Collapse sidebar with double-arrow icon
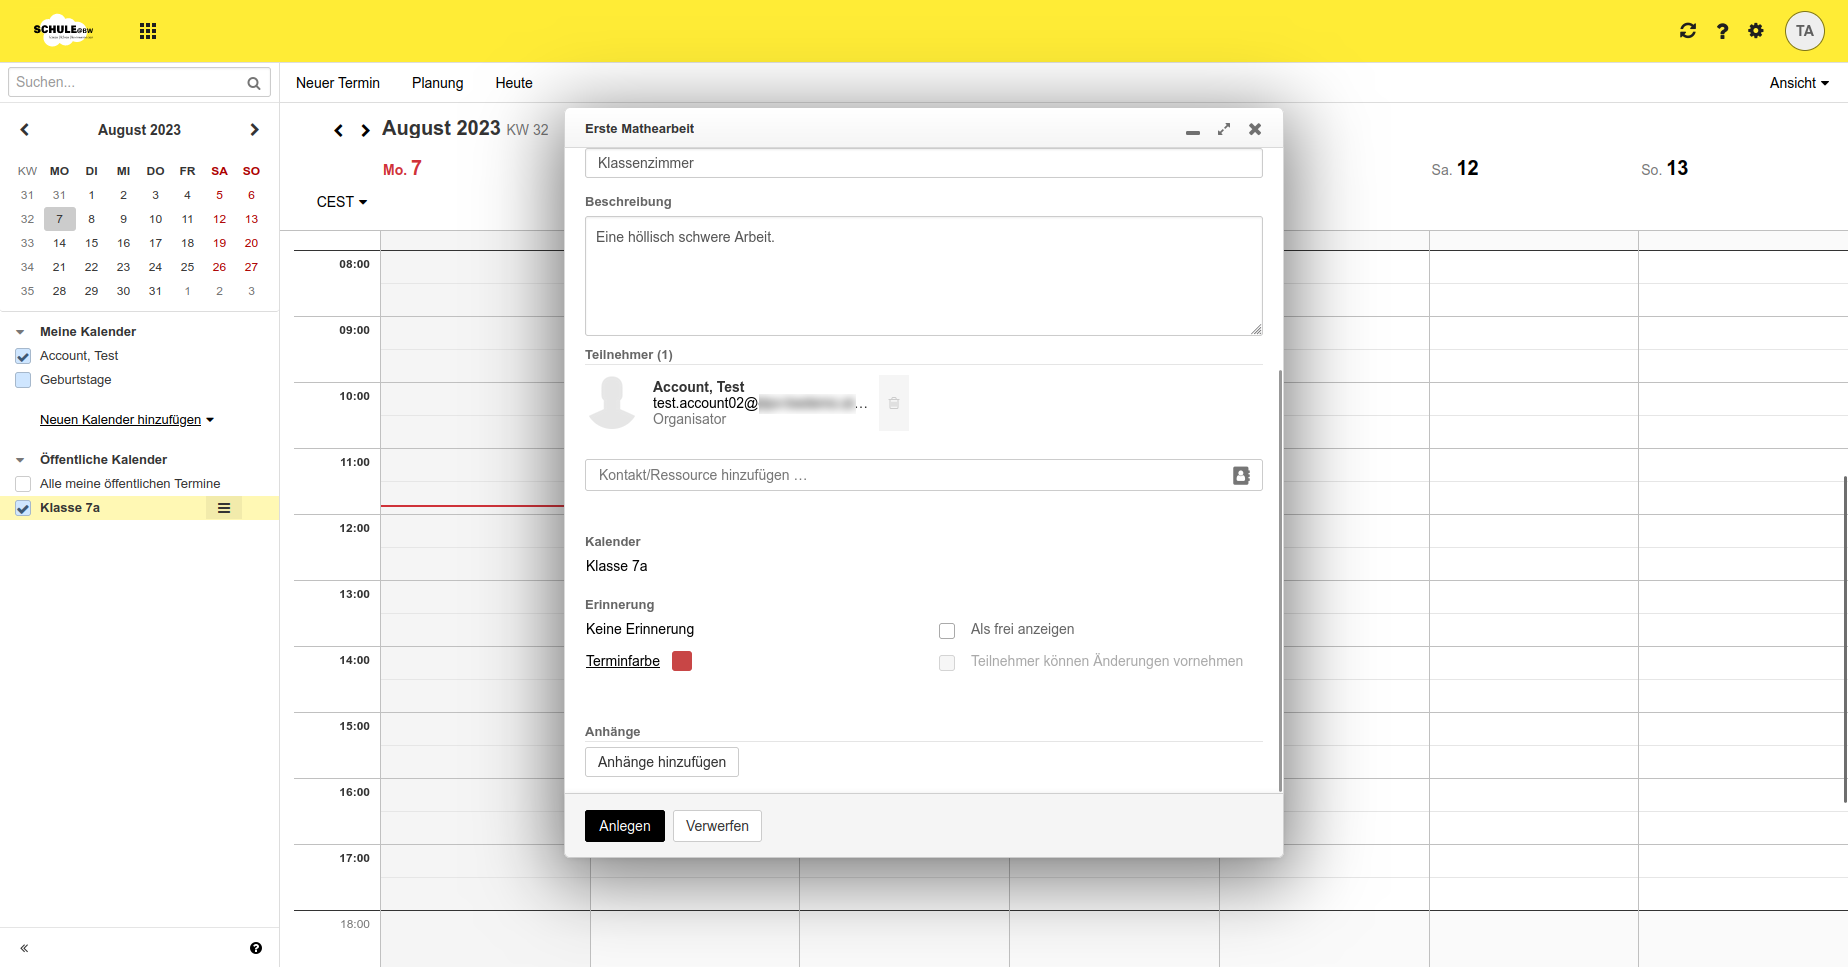 point(24,948)
